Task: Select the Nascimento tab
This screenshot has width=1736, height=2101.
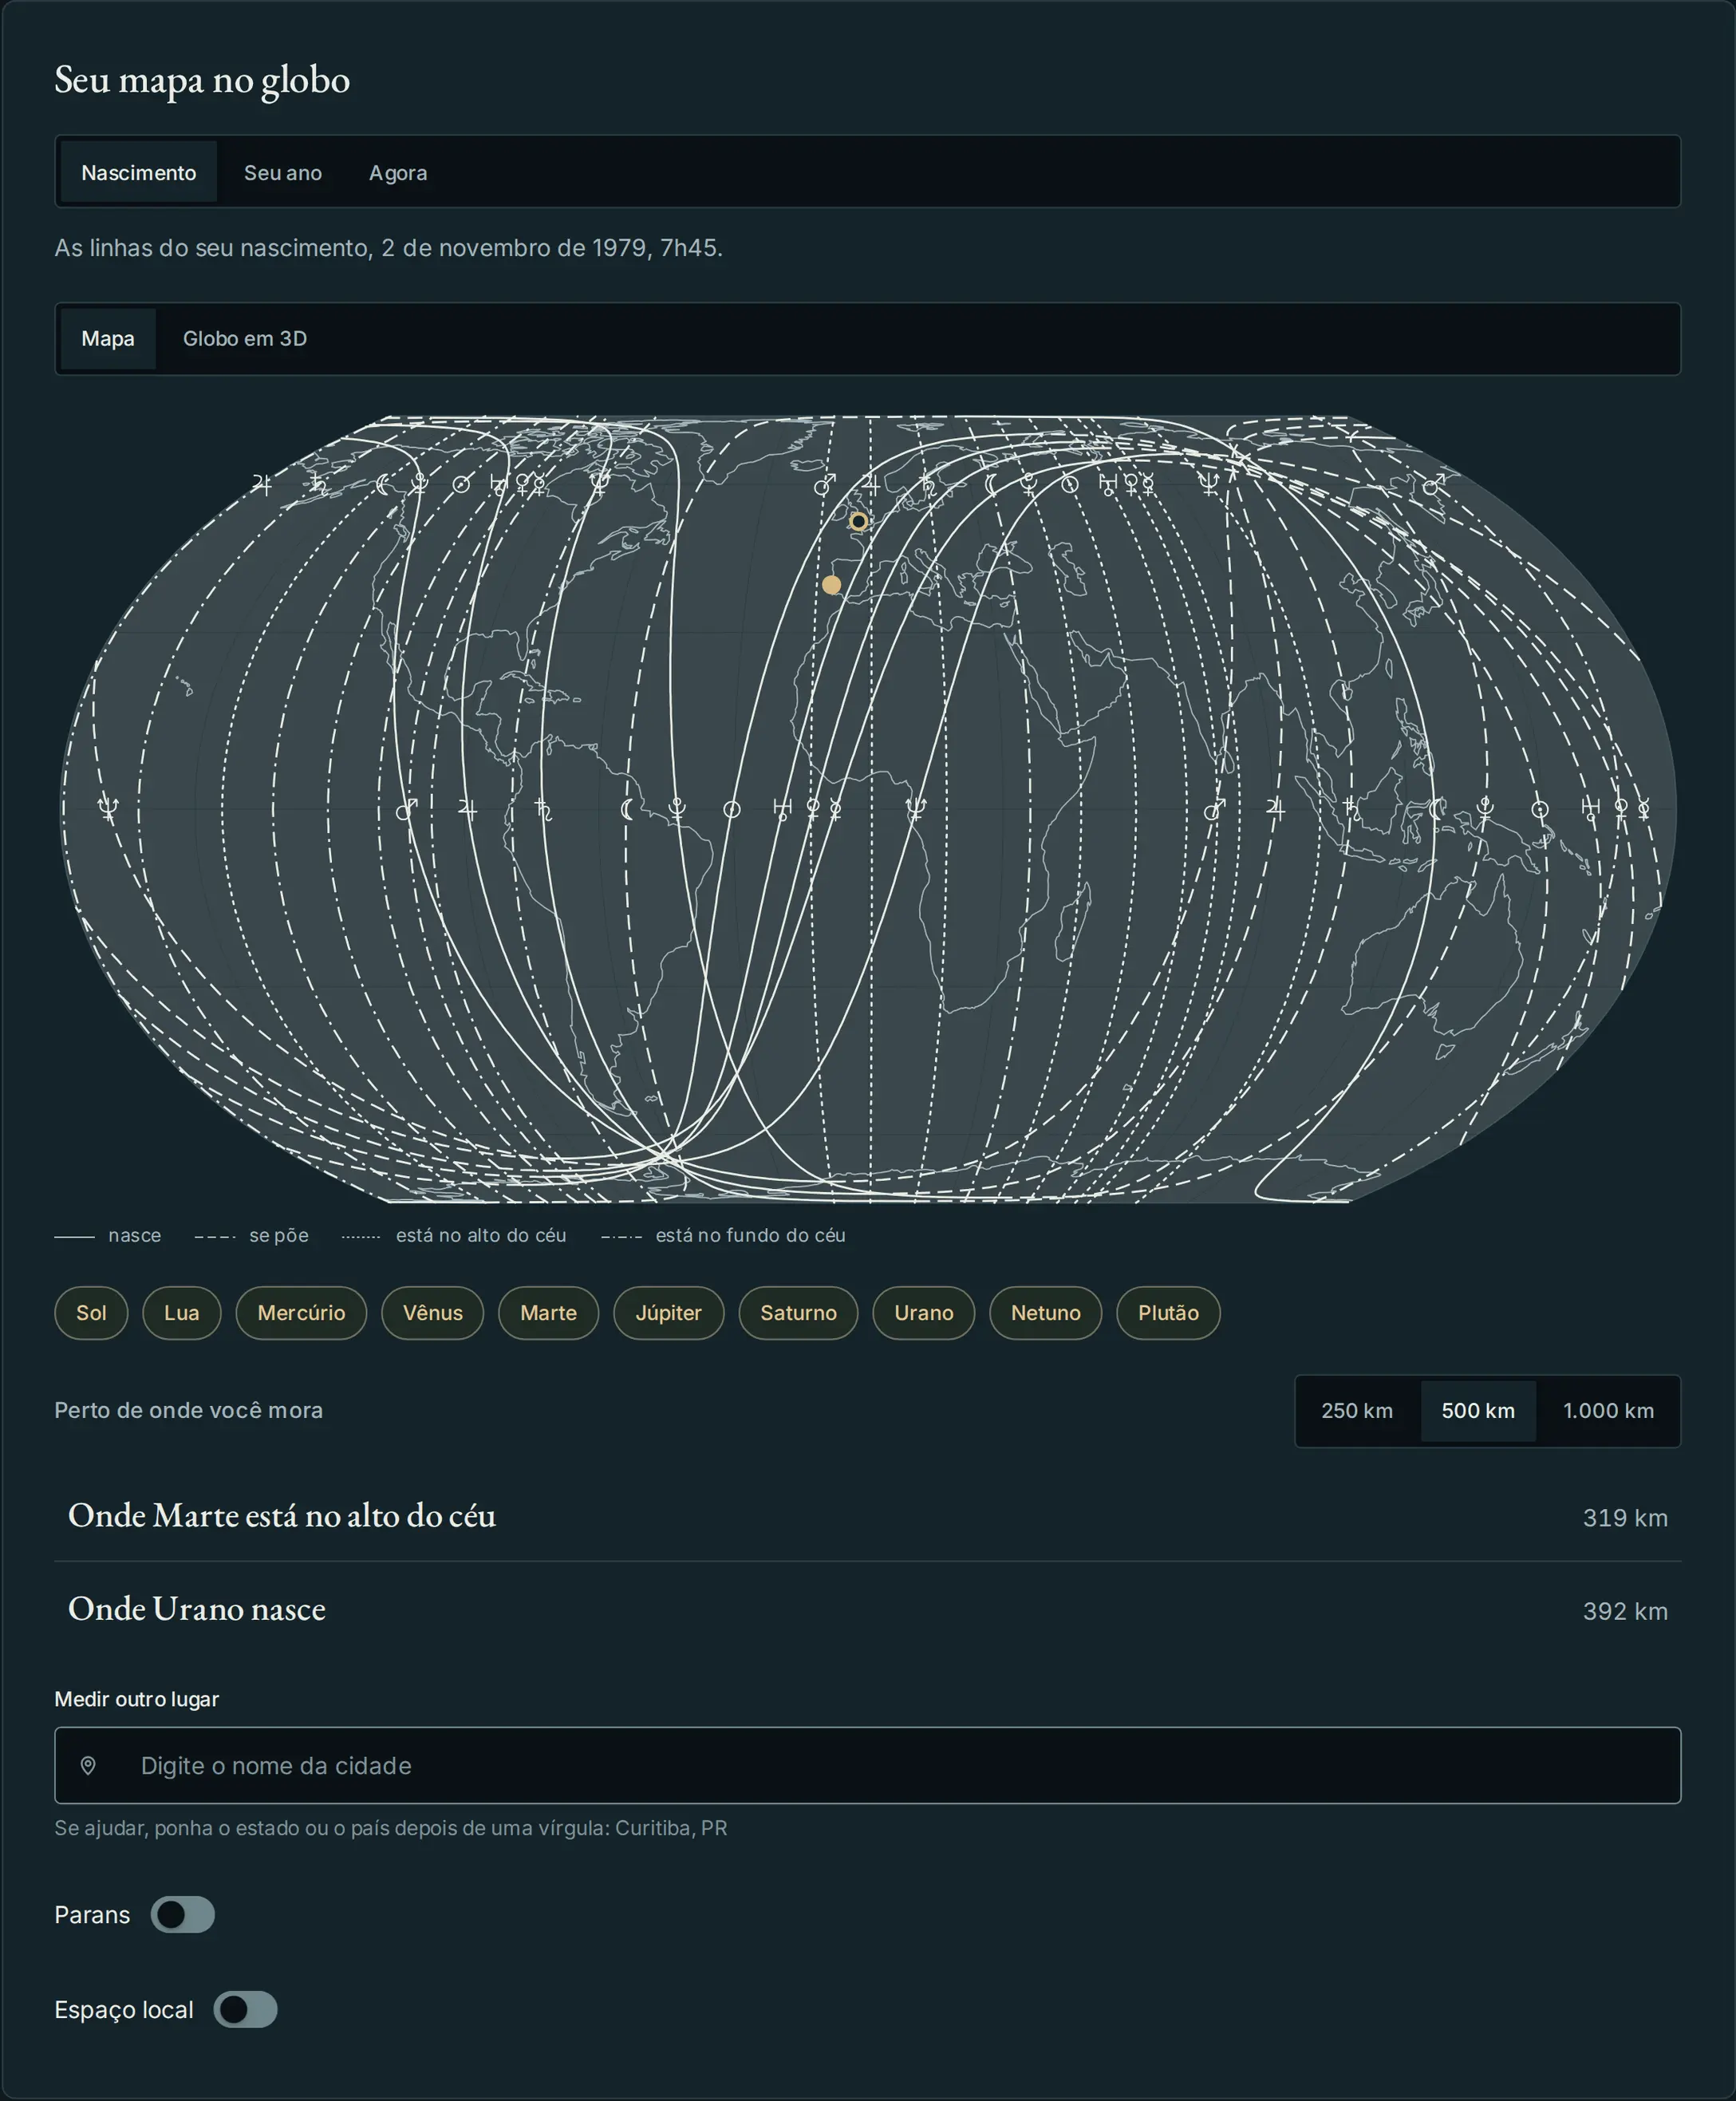Action: coord(138,172)
